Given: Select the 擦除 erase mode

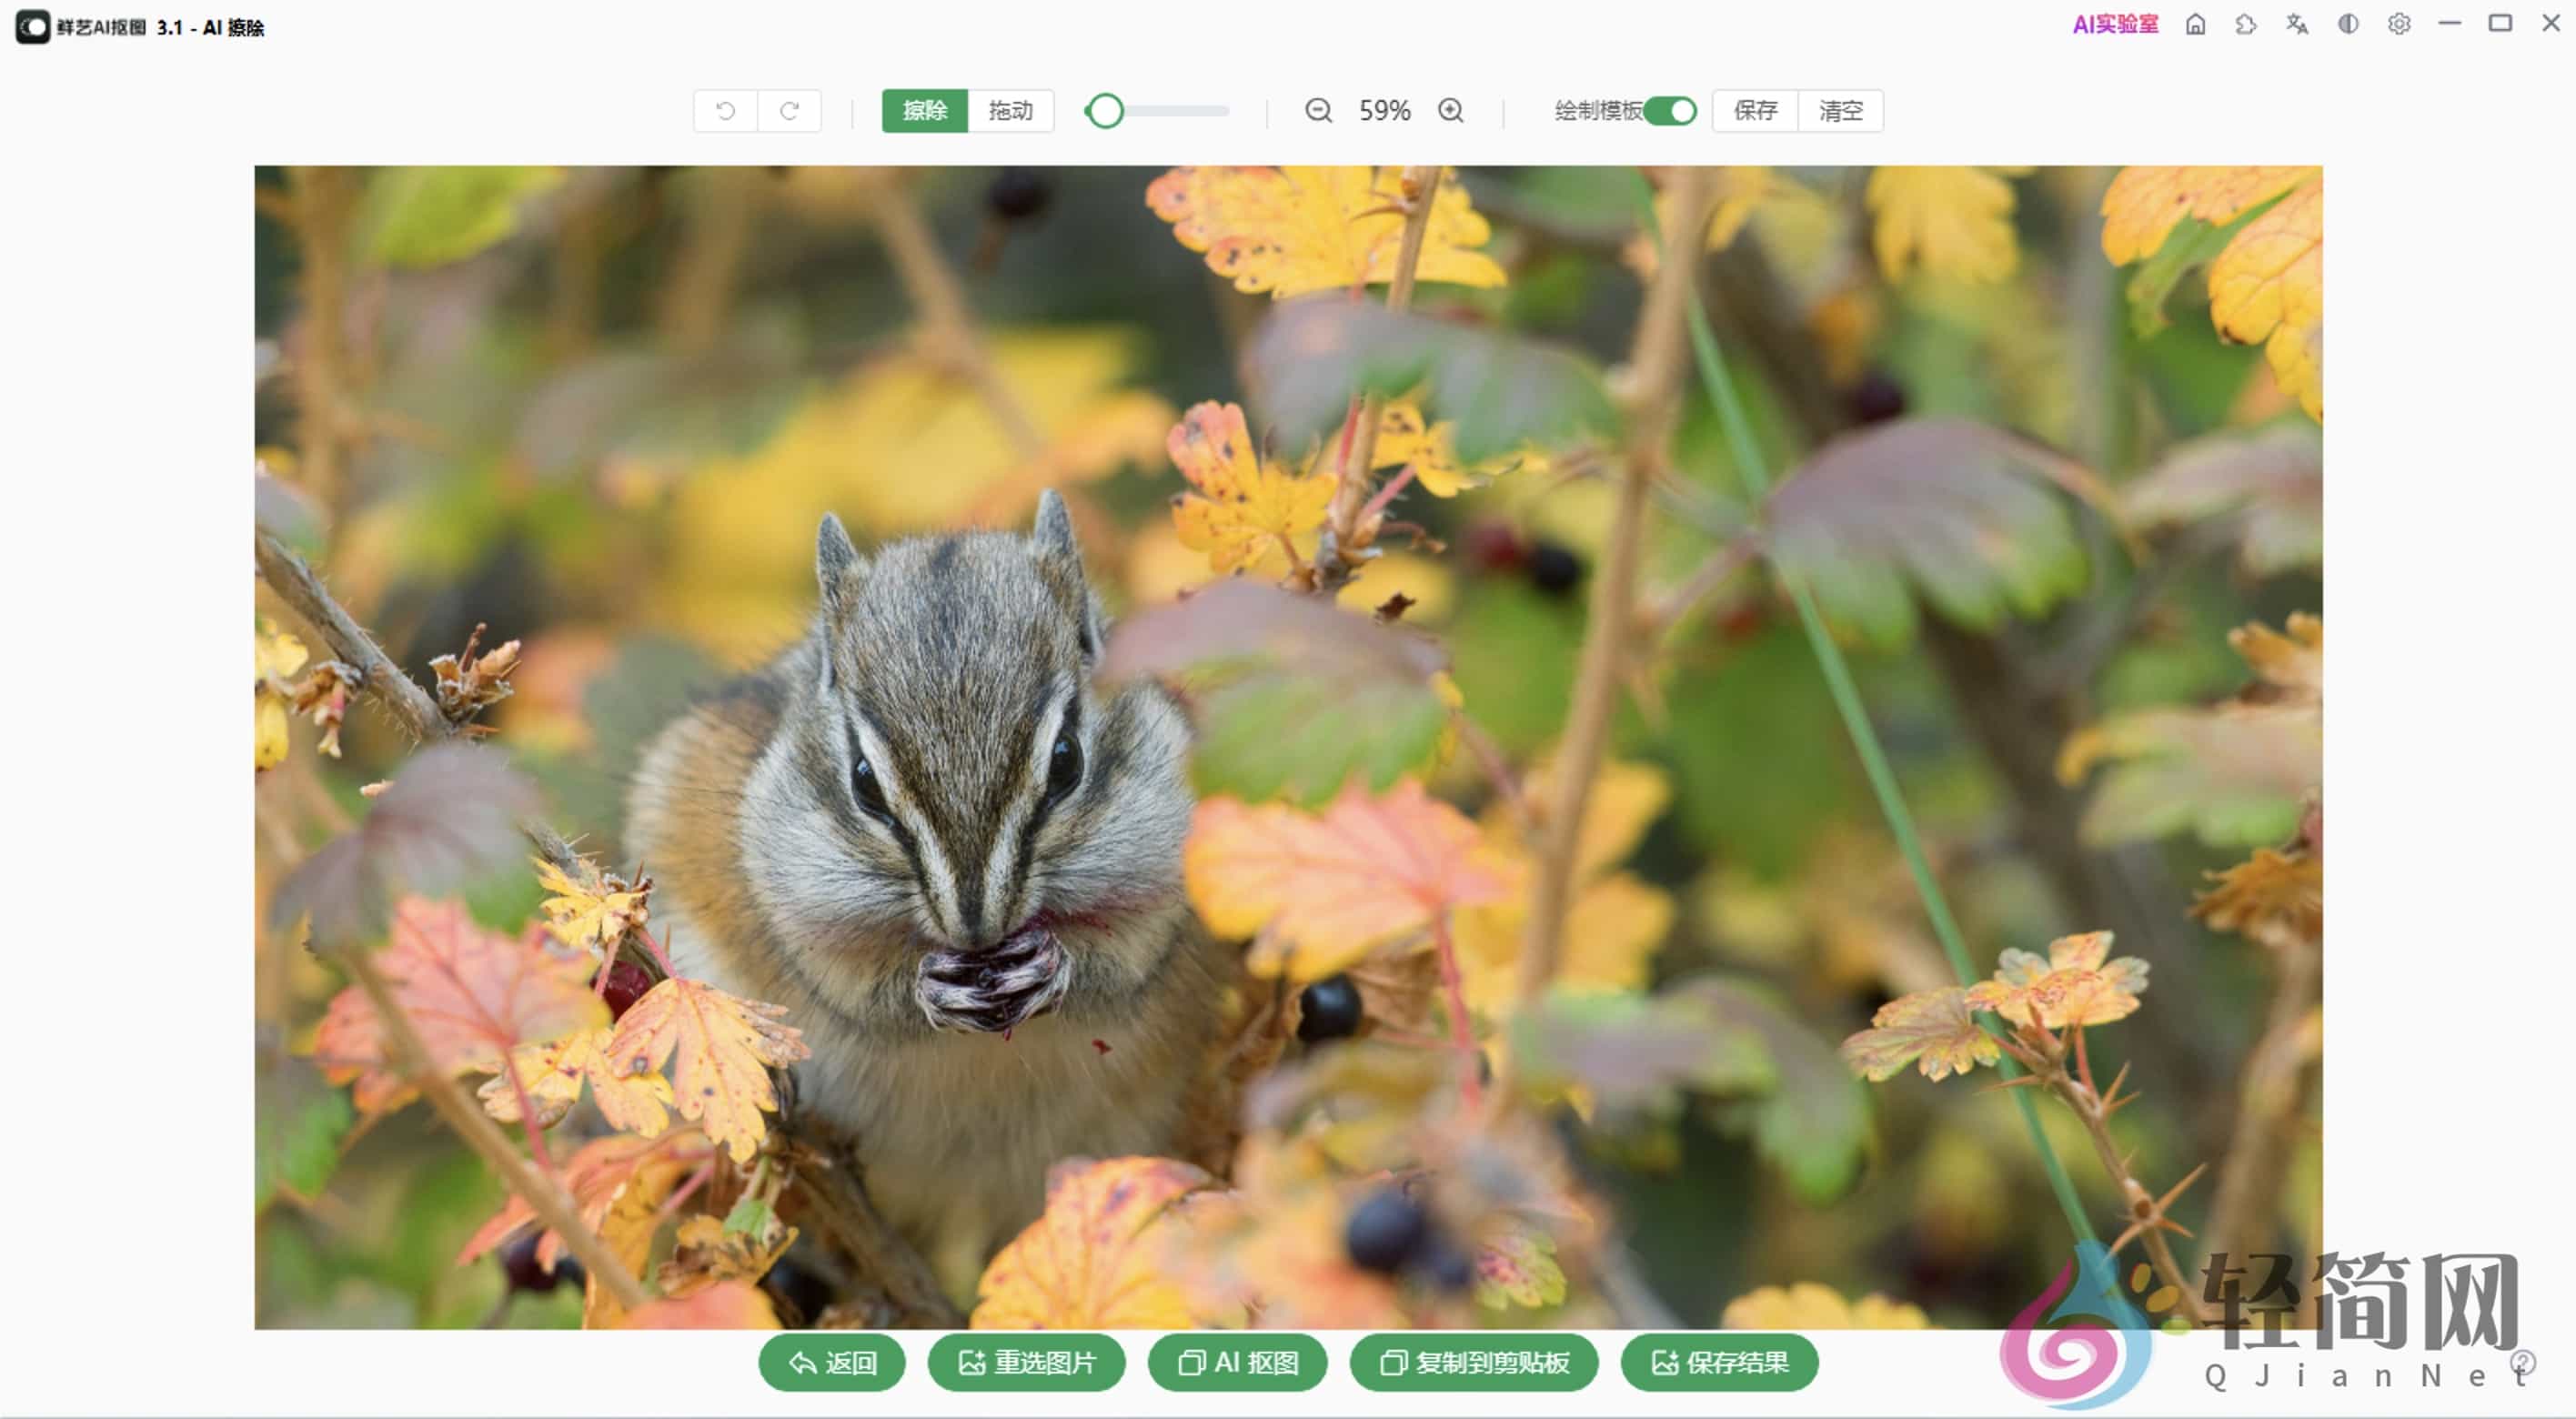Looking at the screenshot, I should point(924,111).
